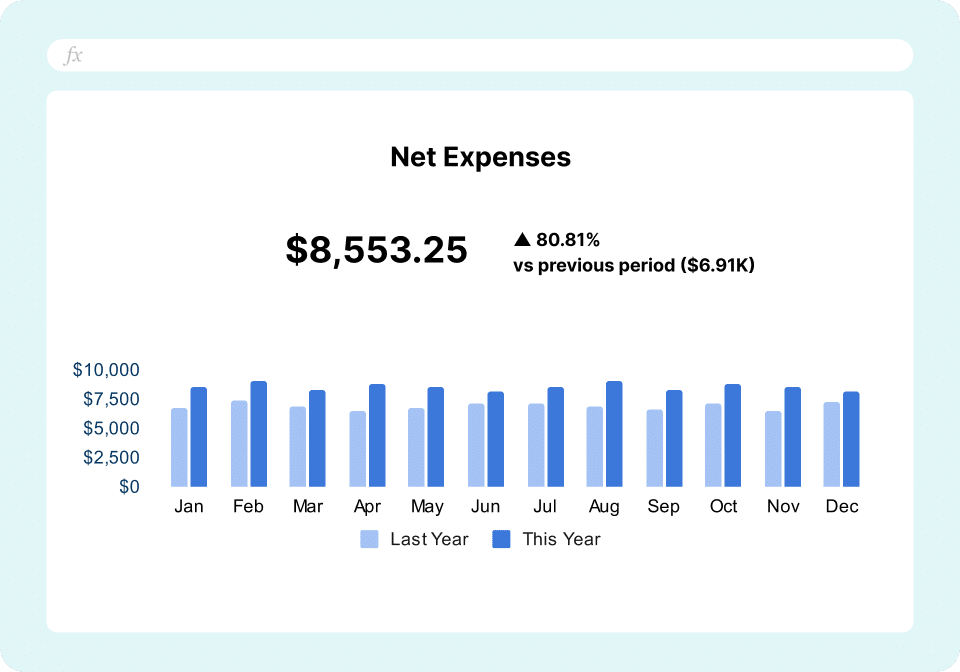Click the $0 axis label

(129, 487)
